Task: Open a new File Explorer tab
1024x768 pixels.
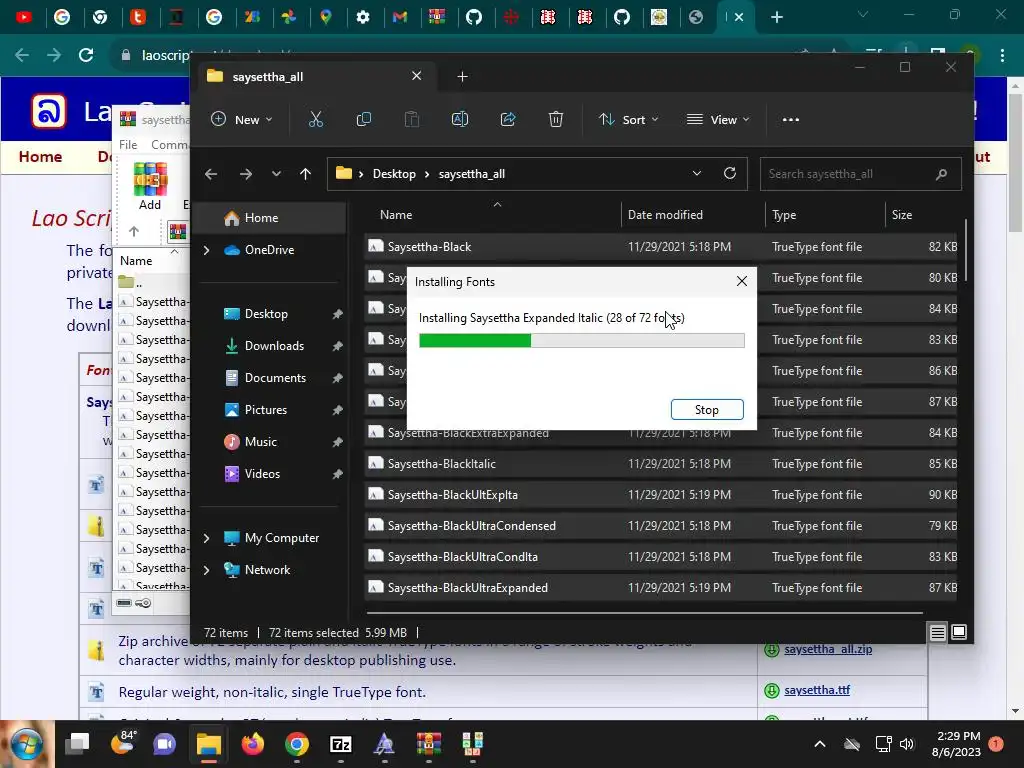Action: click(x=462, y=76)
